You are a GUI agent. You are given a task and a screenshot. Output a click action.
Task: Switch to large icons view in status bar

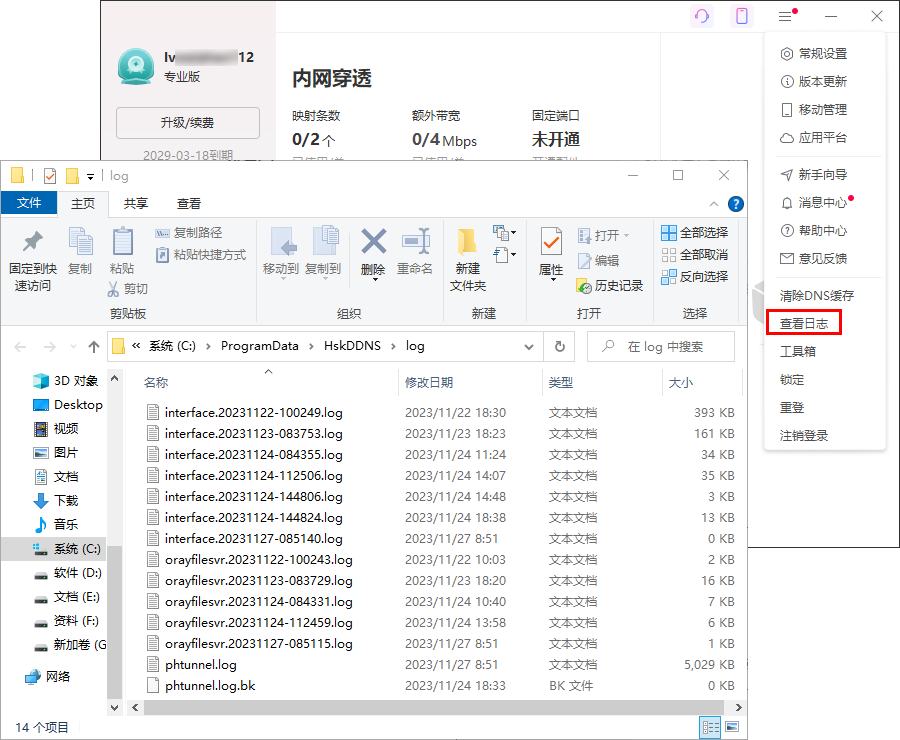pos(732,727)
